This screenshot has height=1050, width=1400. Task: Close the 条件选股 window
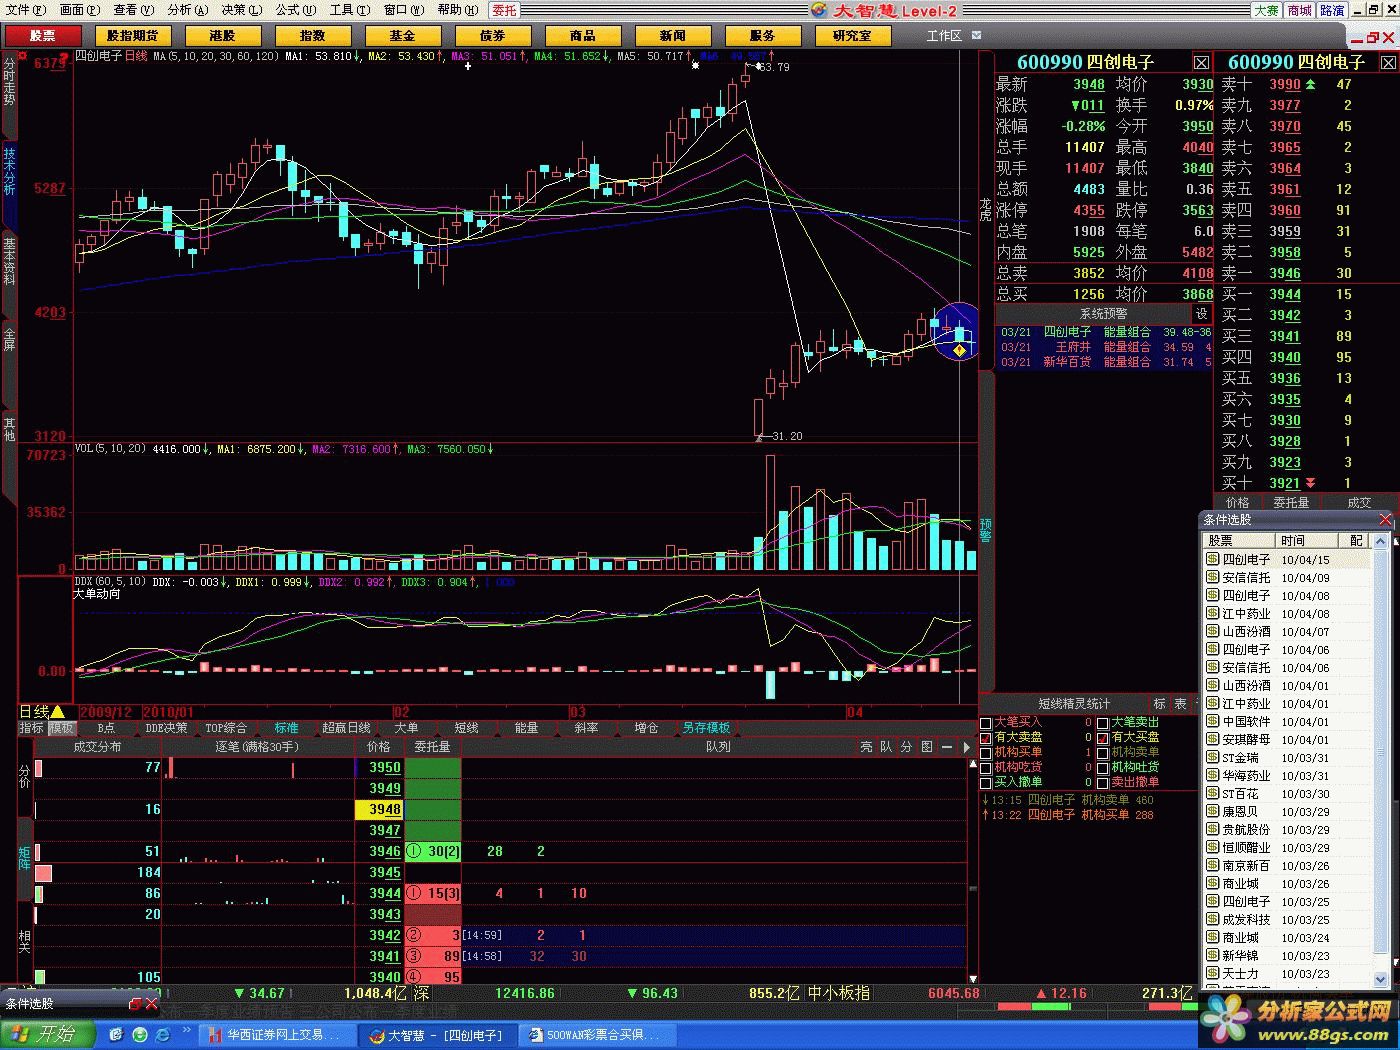coord(1385,520)
